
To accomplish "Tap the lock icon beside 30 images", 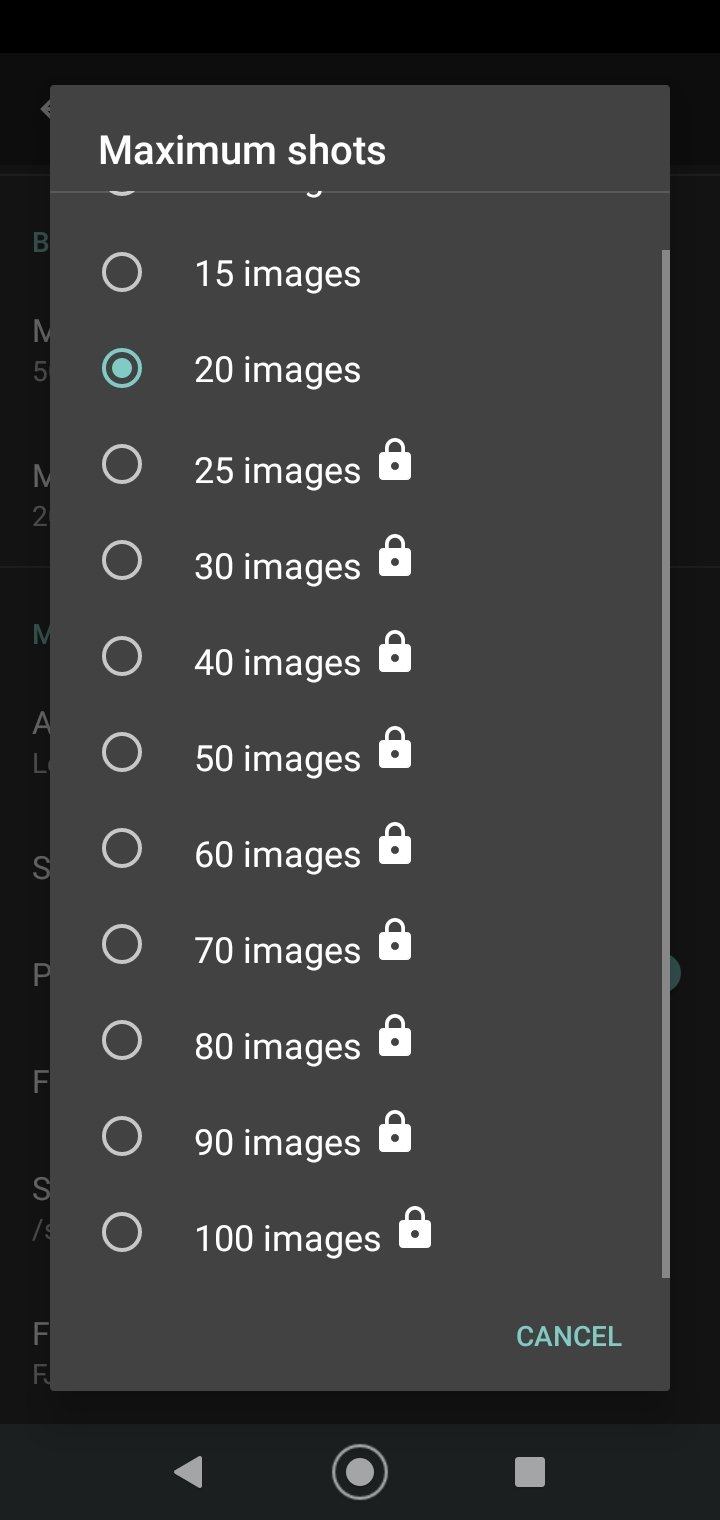I will [395, 558].
